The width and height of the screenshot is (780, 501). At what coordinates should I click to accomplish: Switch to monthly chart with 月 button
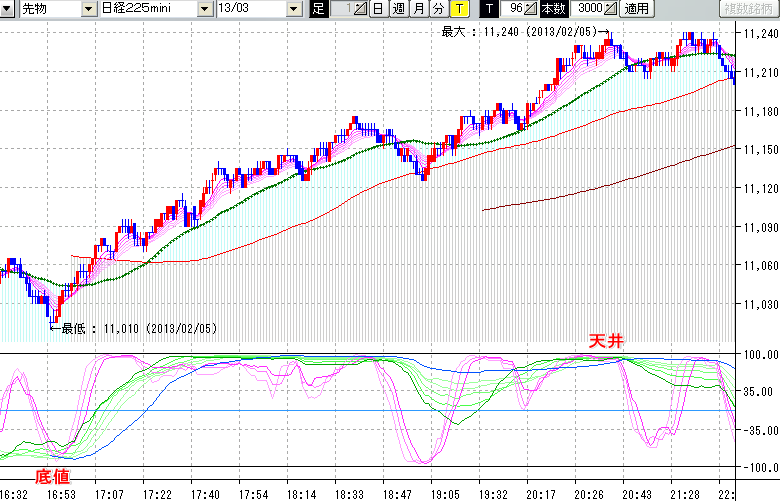[x=418, y=9]
